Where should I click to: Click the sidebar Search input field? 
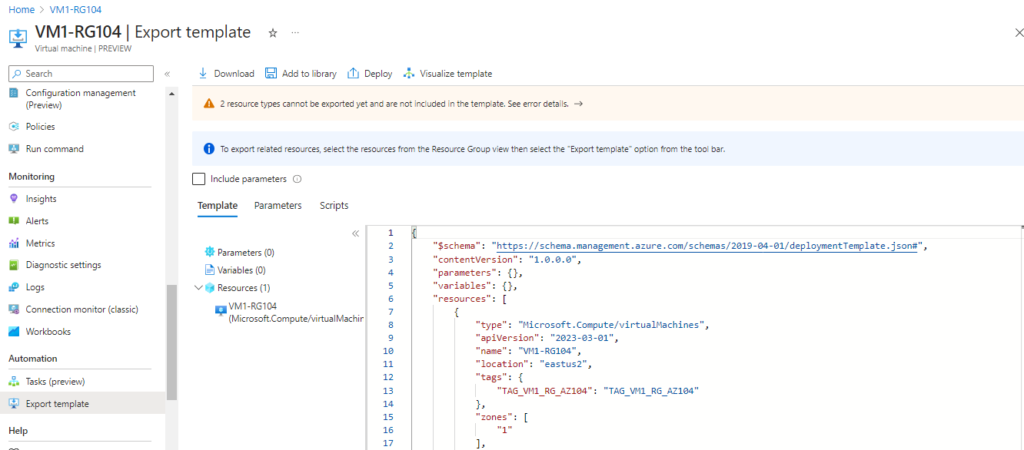pos(81,74)
